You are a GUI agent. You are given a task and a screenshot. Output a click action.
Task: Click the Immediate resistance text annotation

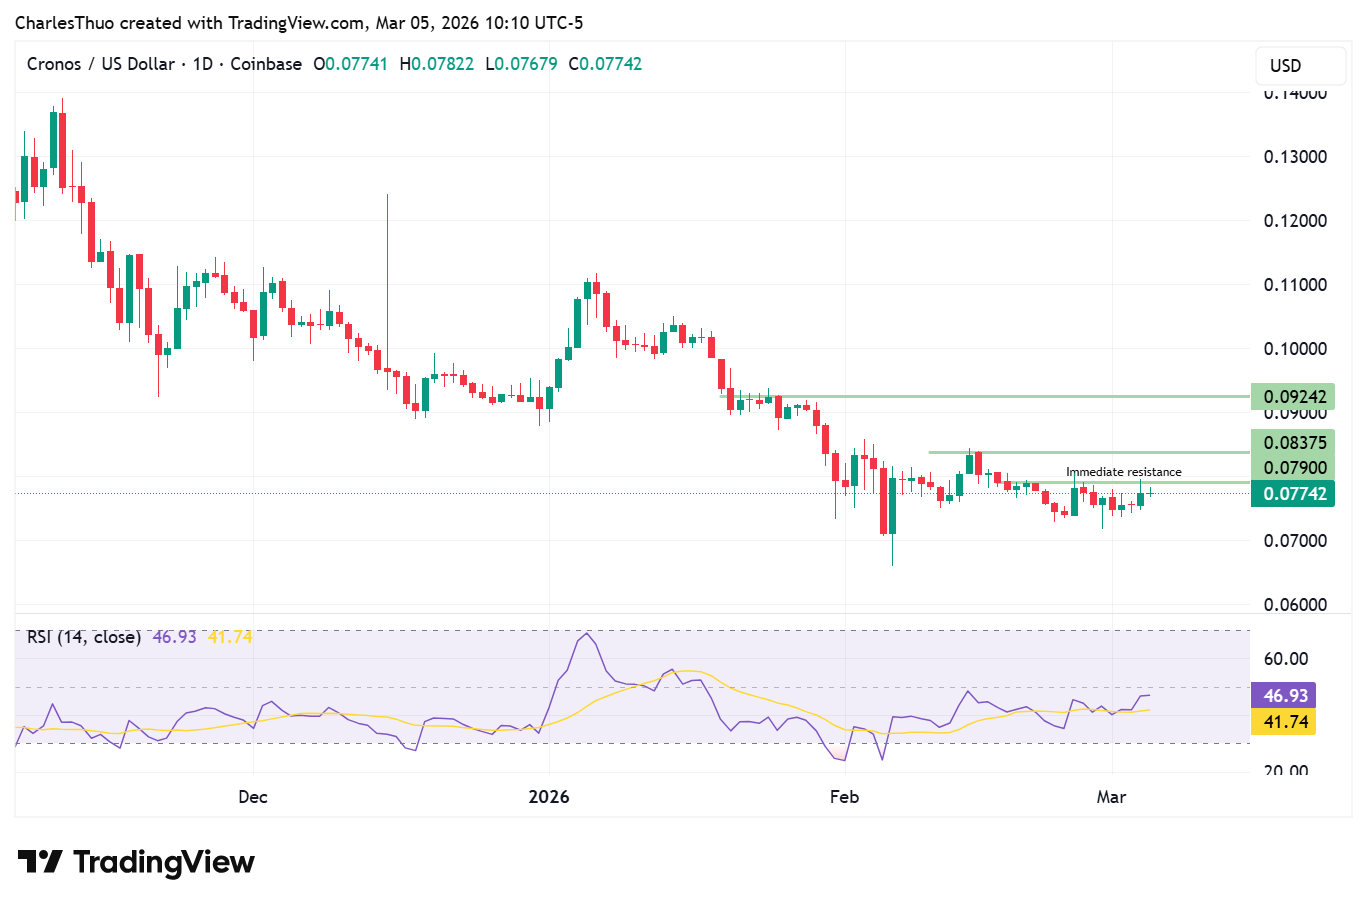pos(1123,472)
